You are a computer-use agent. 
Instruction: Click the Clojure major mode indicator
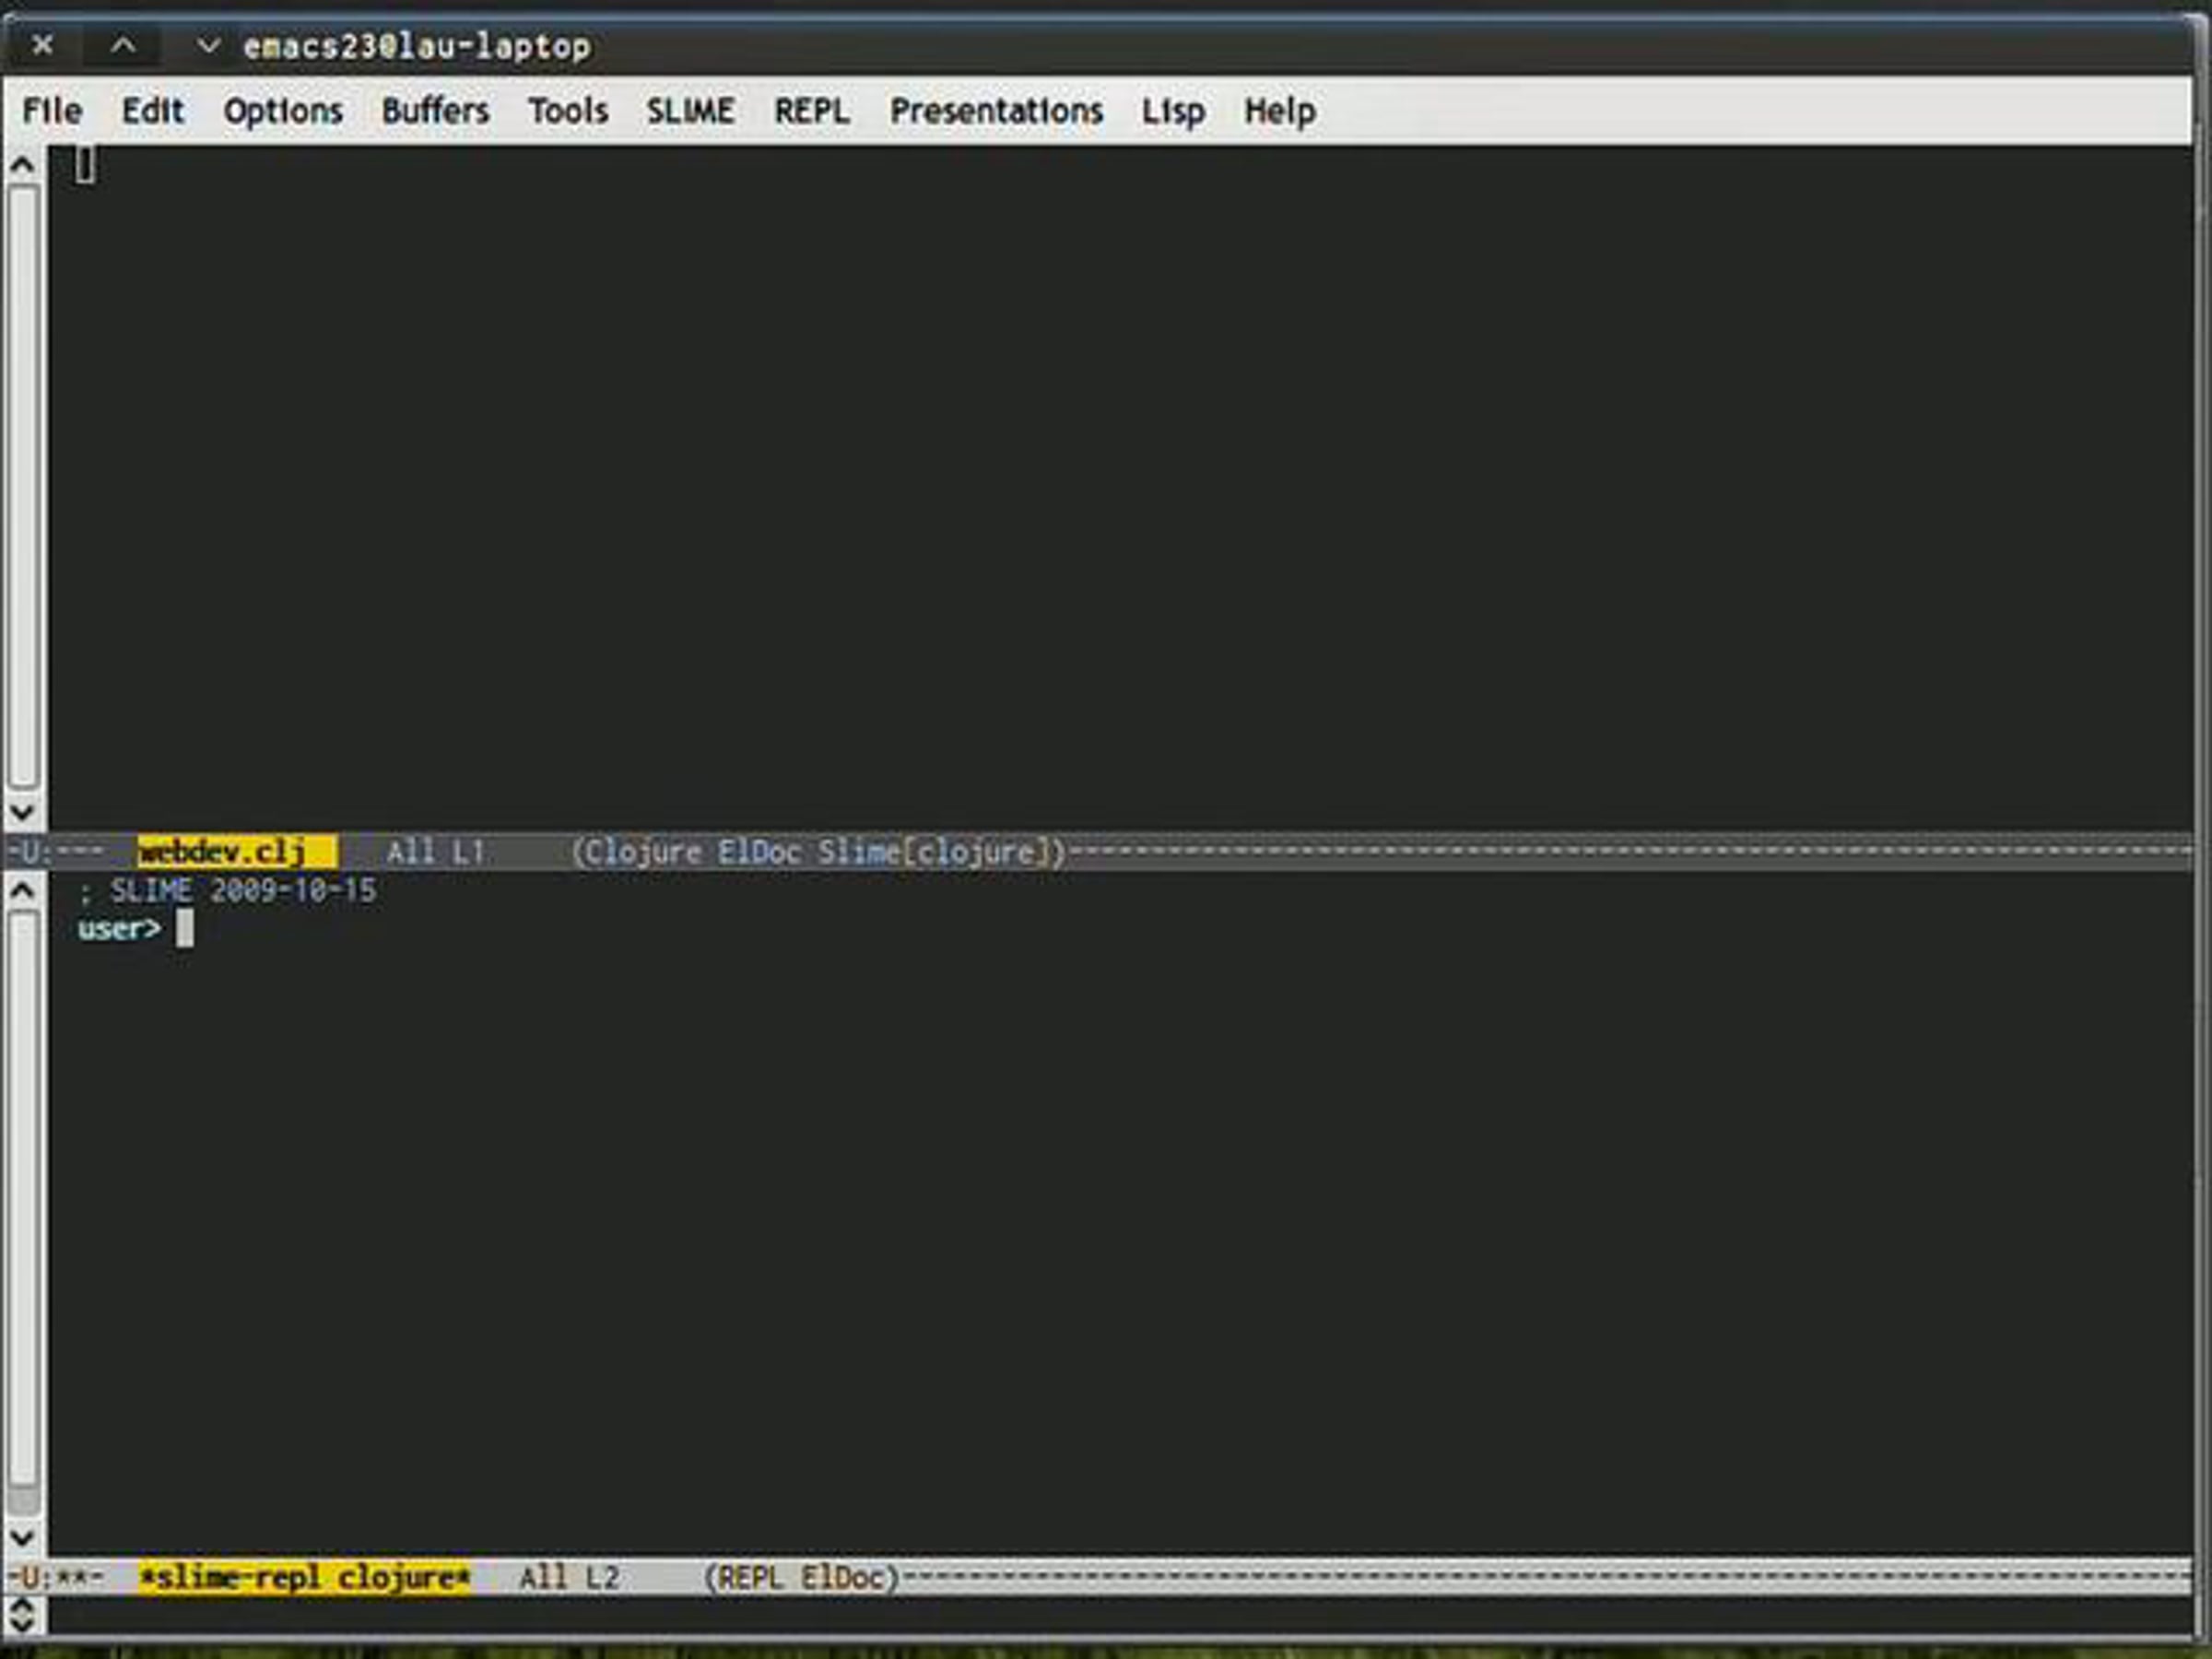coord(642,853)
